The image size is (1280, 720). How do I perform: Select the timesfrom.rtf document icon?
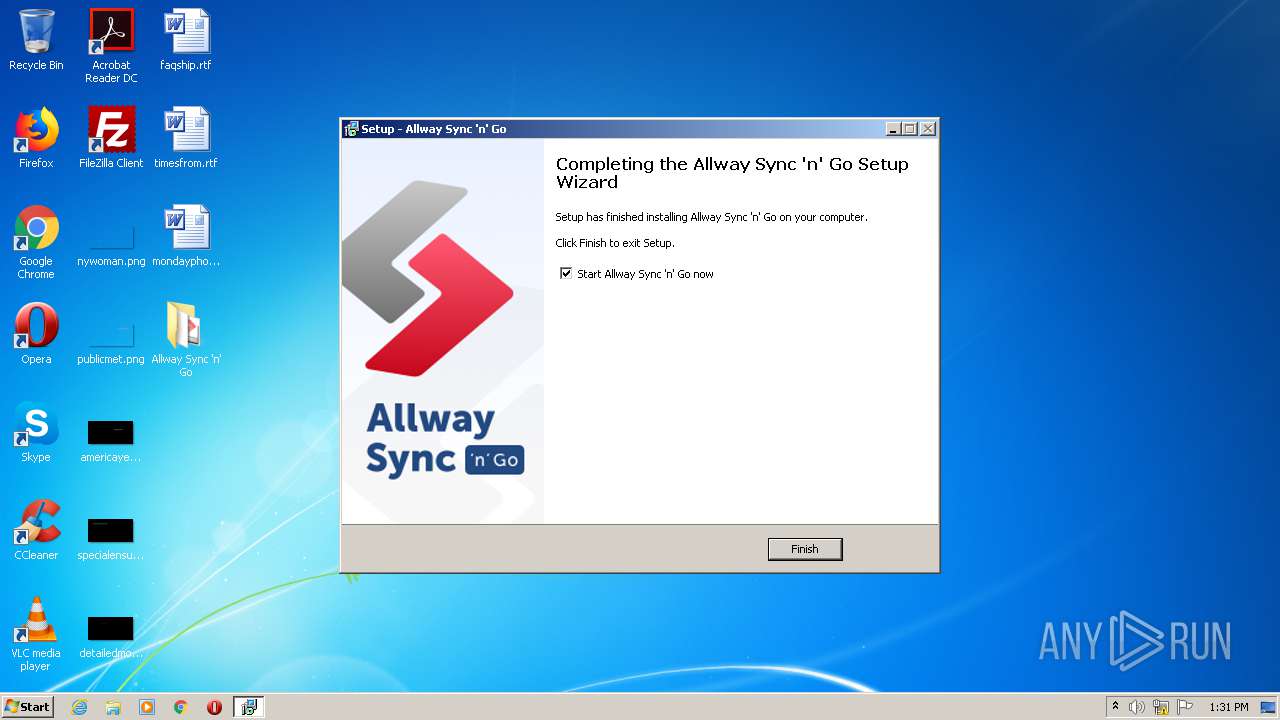(186, 138)
